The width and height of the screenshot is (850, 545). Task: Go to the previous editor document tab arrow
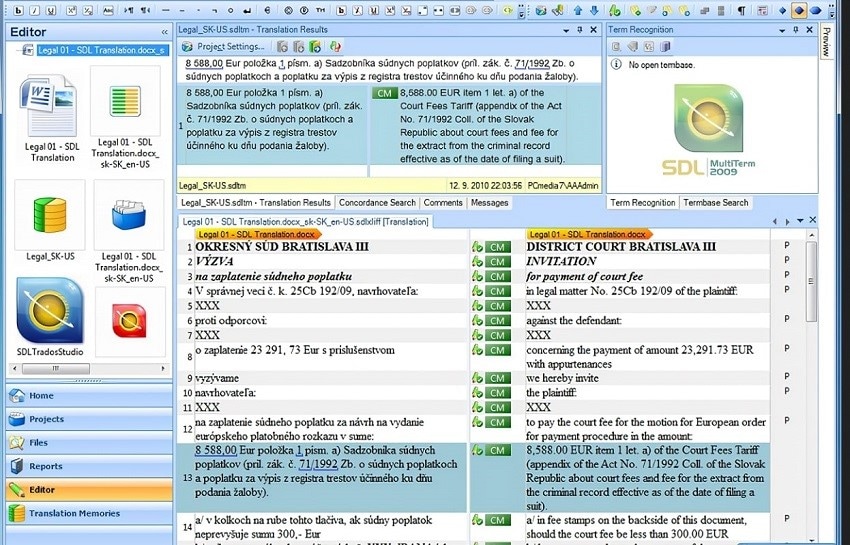point(775,221)
